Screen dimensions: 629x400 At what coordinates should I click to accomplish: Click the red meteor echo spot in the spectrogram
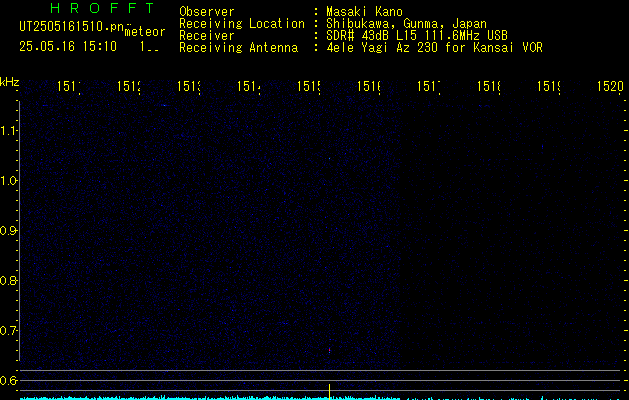coord(329,350)
